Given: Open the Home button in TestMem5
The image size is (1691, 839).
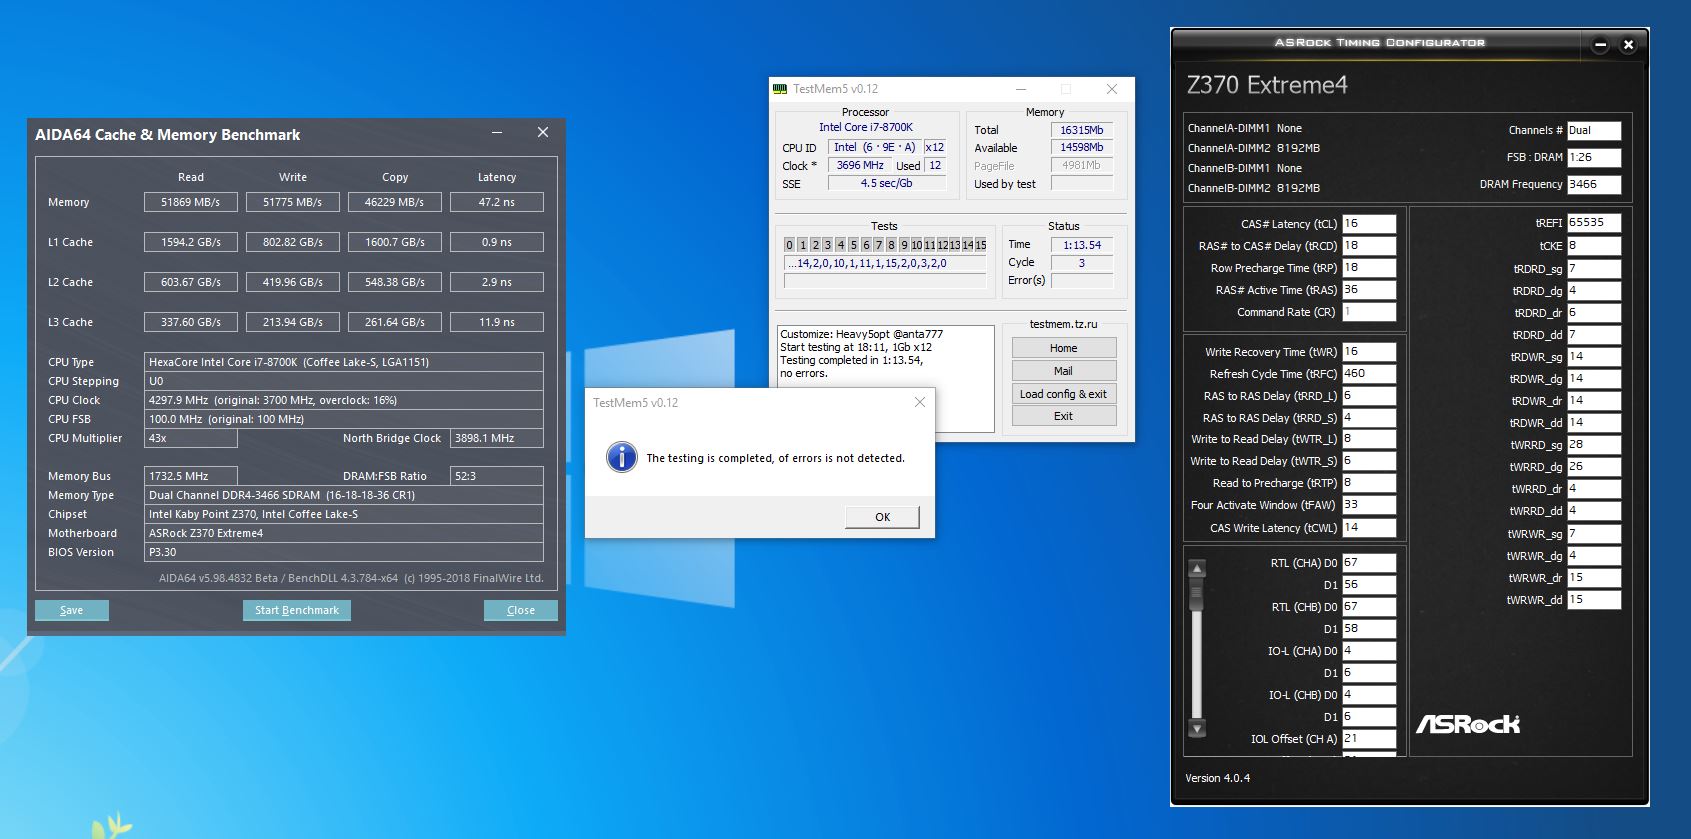Looking at the screenshot, I should (1064, 348).
